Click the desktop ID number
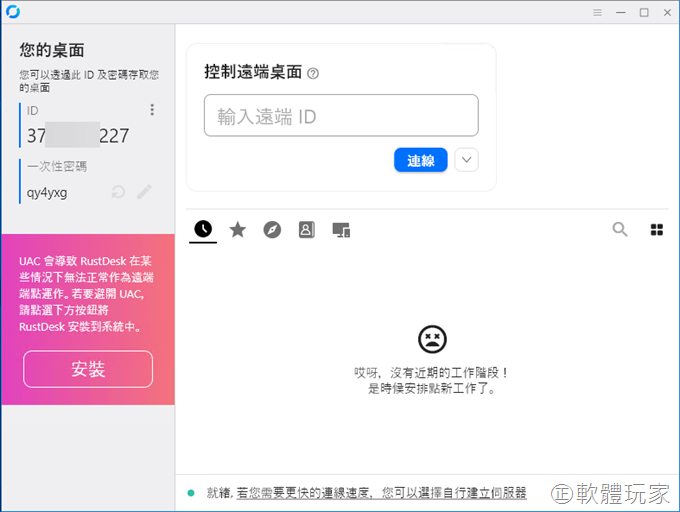The height and width of the screenshot is (512, 680). click(78, 136)
